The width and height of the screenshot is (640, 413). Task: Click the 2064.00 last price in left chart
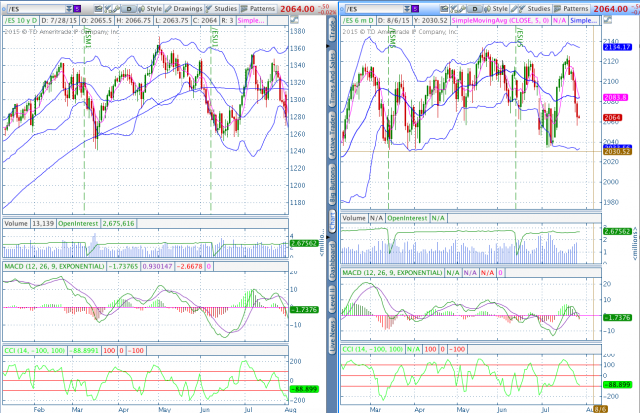click(297, 9)
